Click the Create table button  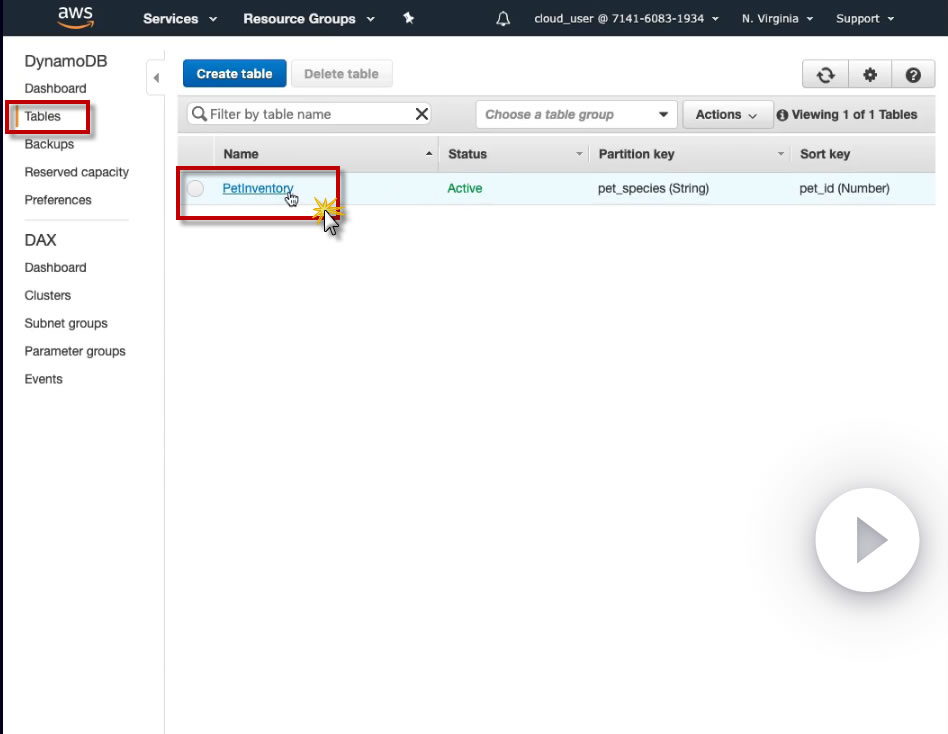(235, 74)
